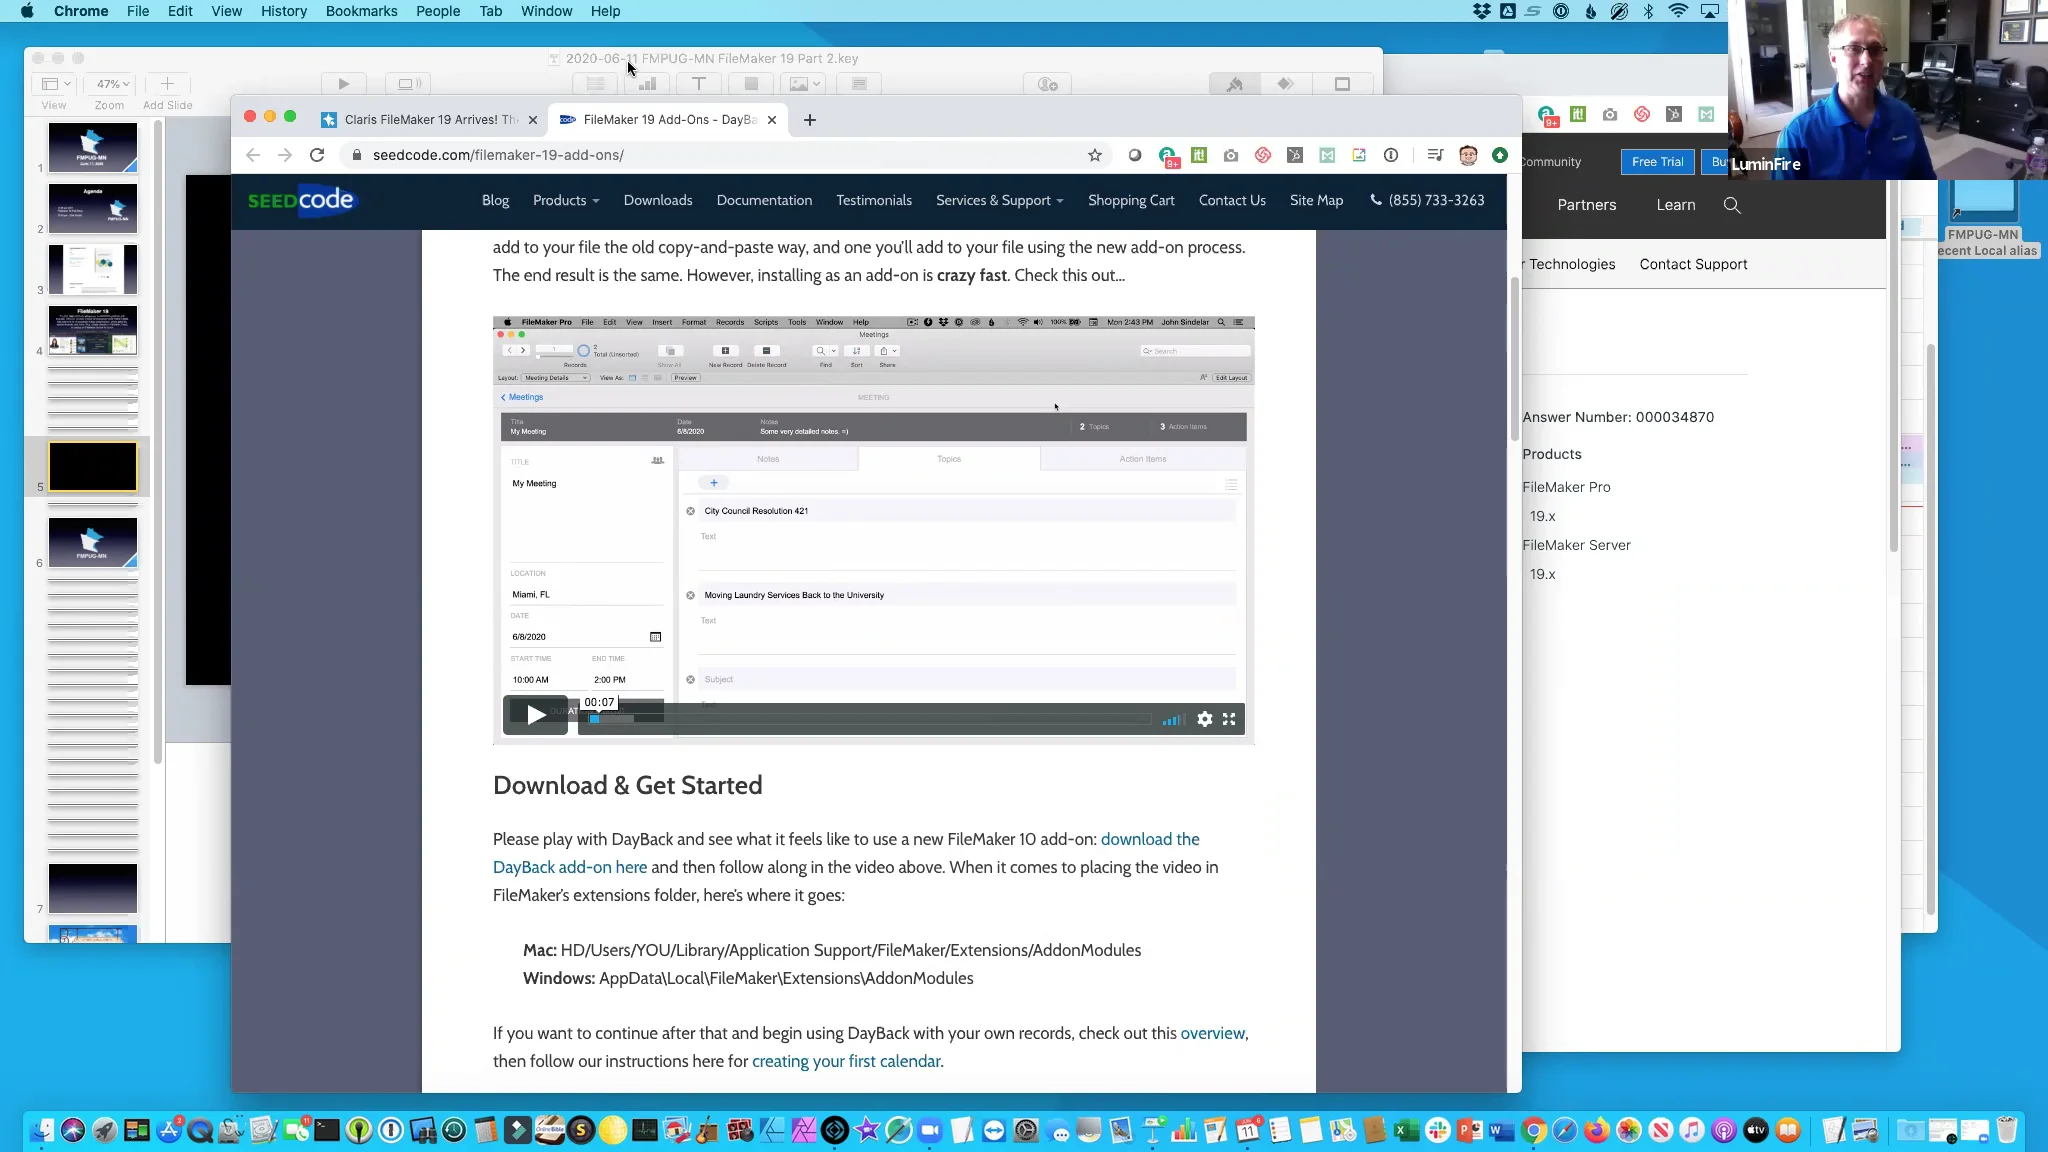Click Learn in the background window
The image size is (2048, 1152).
pos(1675,205)
